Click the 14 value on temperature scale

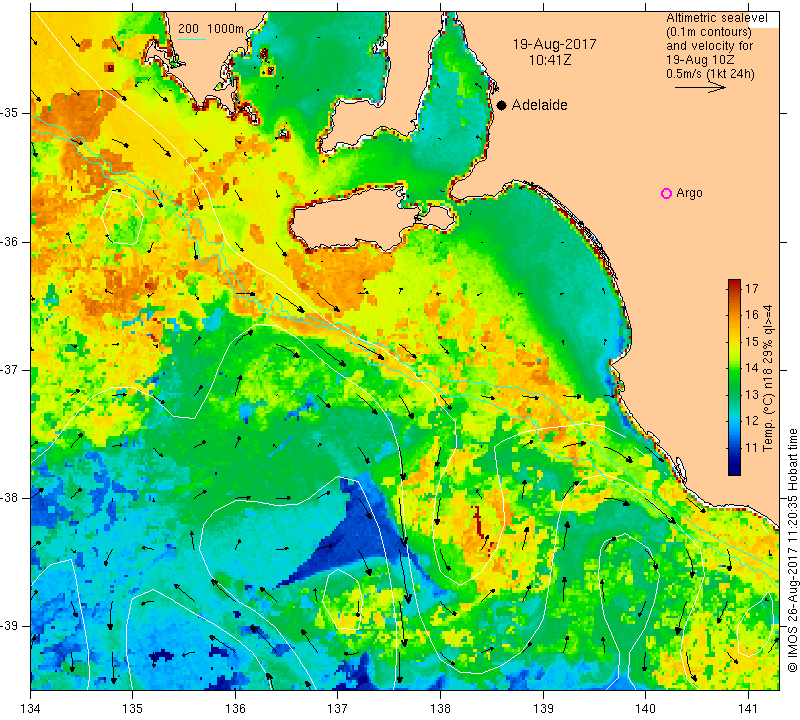[x=752, y=367]
